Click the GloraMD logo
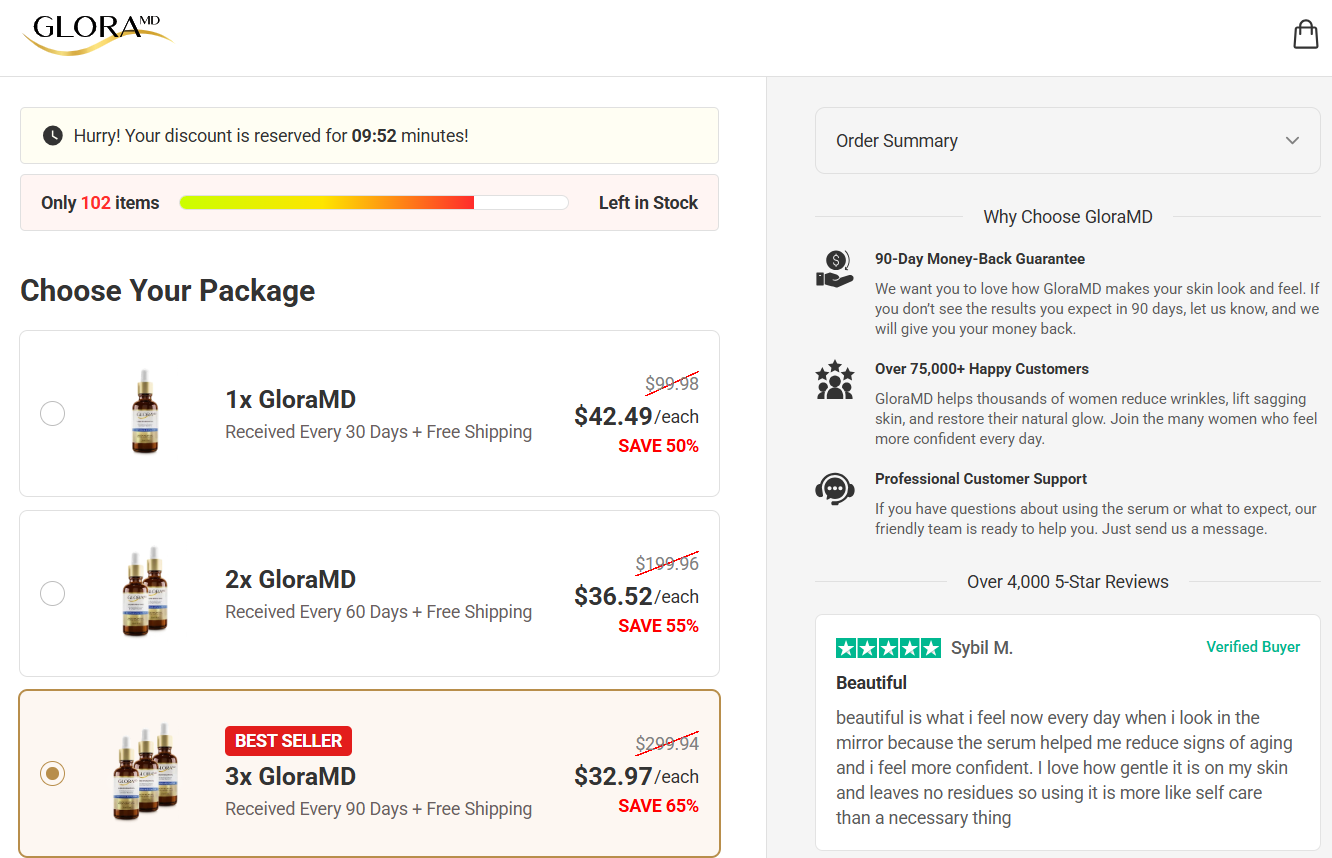The width and height of the screenshot is (1332, 858). click(97, 34)
